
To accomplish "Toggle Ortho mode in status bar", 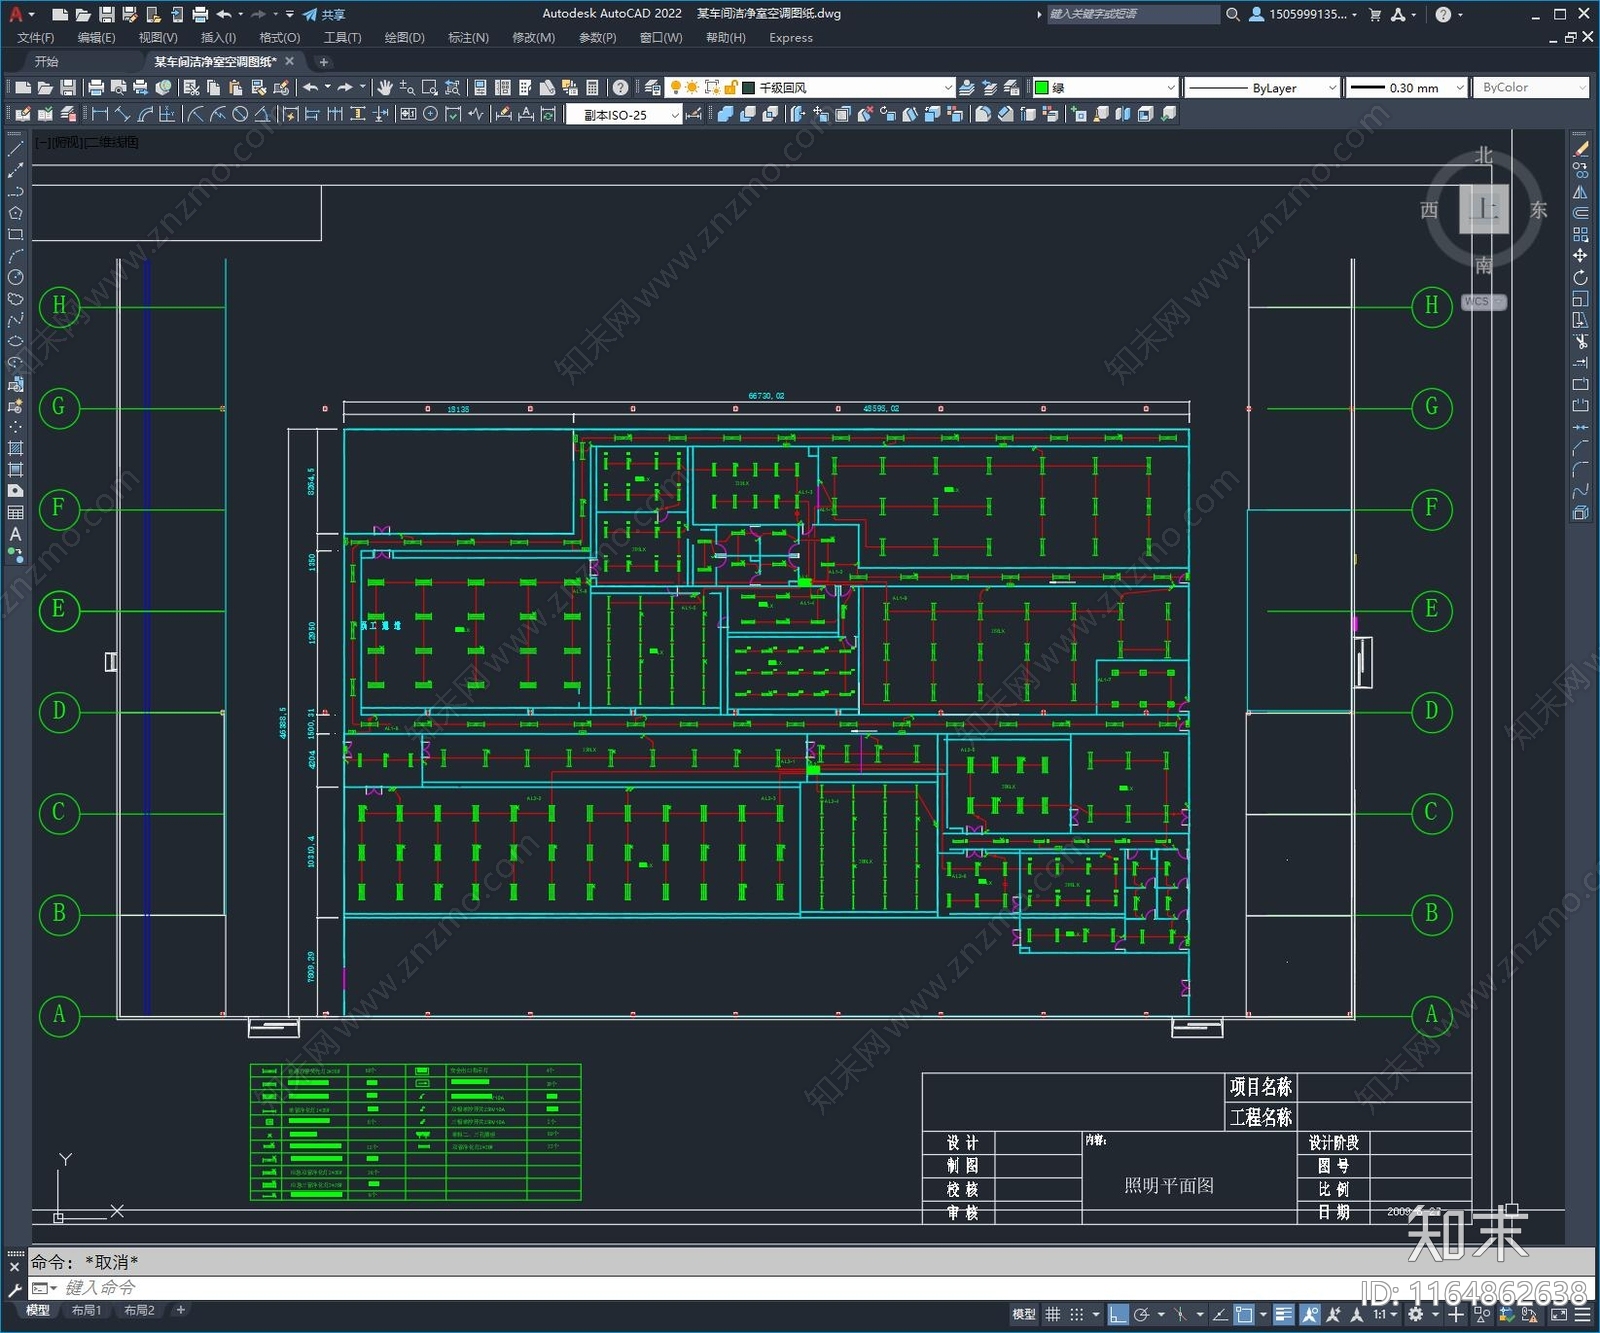I will (1118, 1315).
